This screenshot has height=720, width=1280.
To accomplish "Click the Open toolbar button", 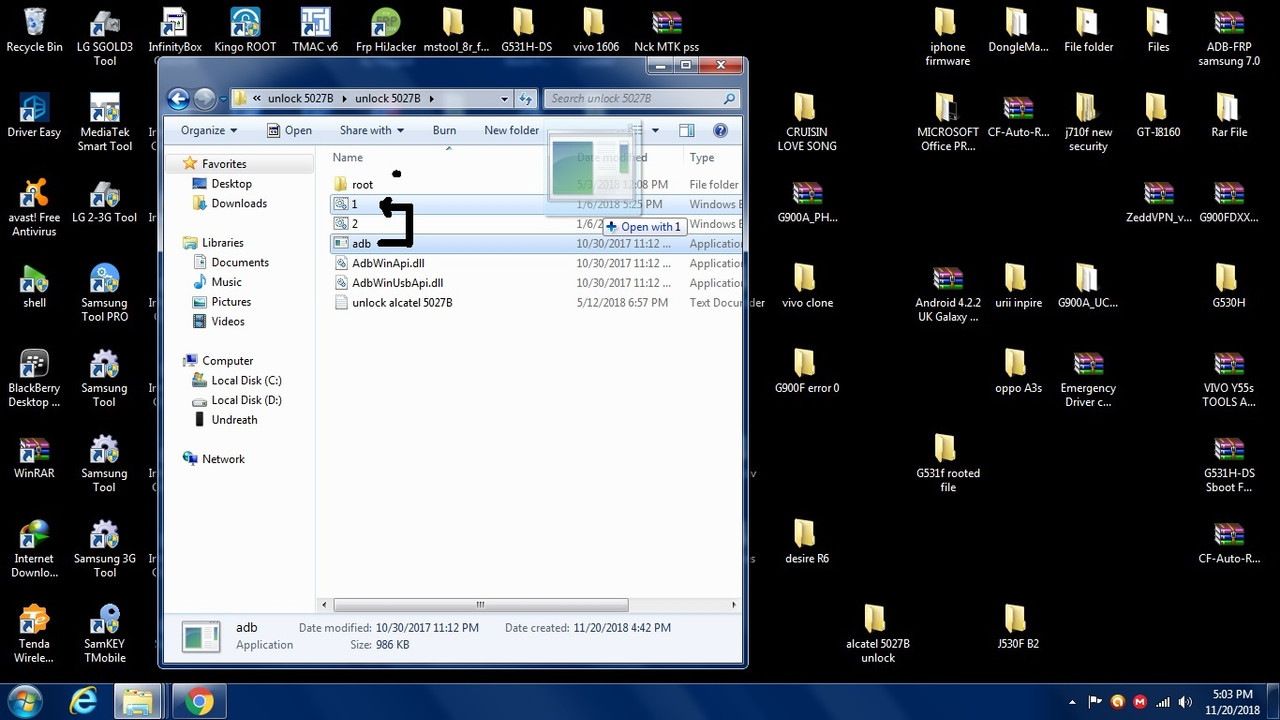I will pyautogui.click(x=289, y=130).
